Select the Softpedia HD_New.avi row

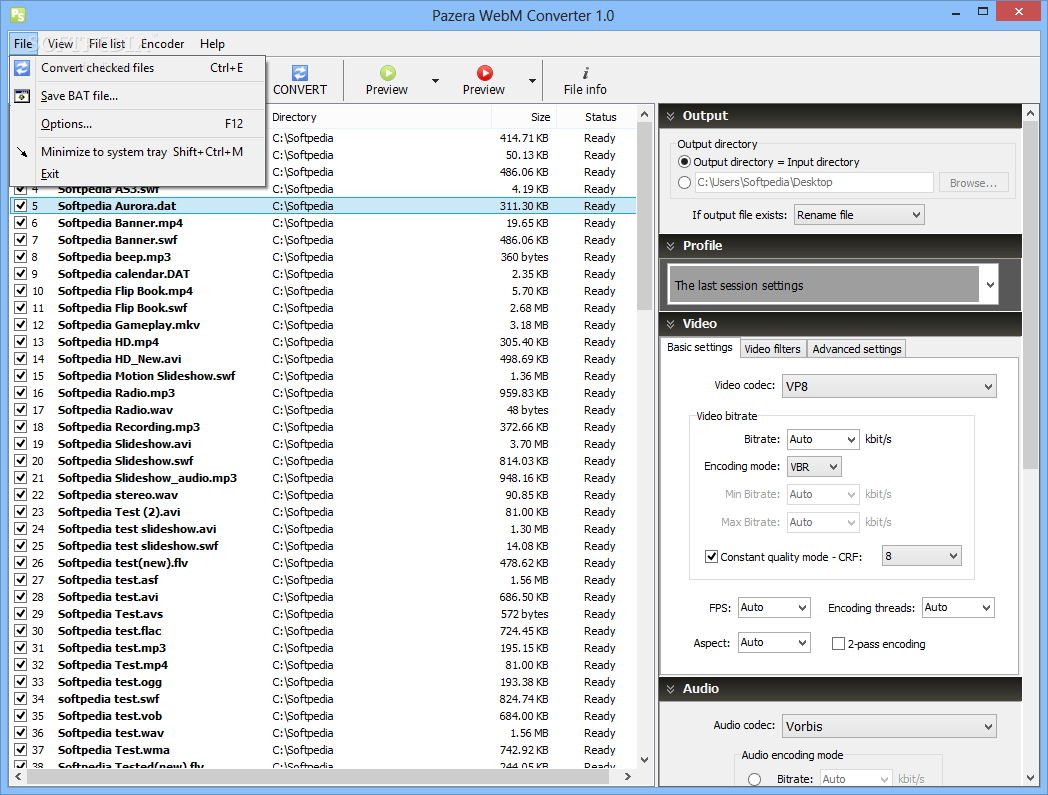pos(323,359)
